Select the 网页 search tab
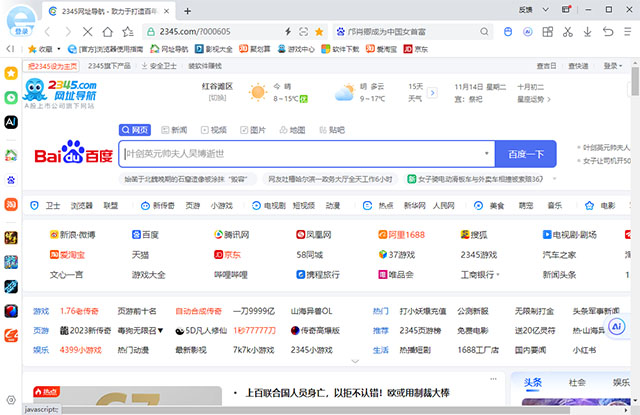Viewport: 640px width, 415px height. click(x=135, y=130)
